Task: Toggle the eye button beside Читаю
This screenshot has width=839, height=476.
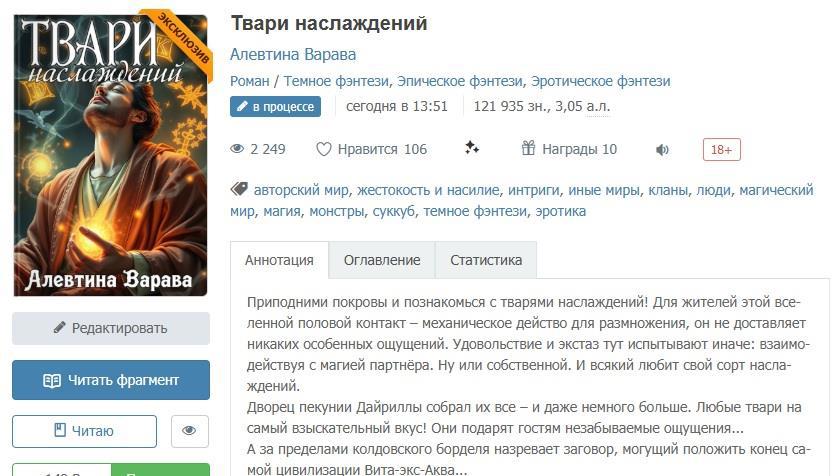Action: [189, 431]
